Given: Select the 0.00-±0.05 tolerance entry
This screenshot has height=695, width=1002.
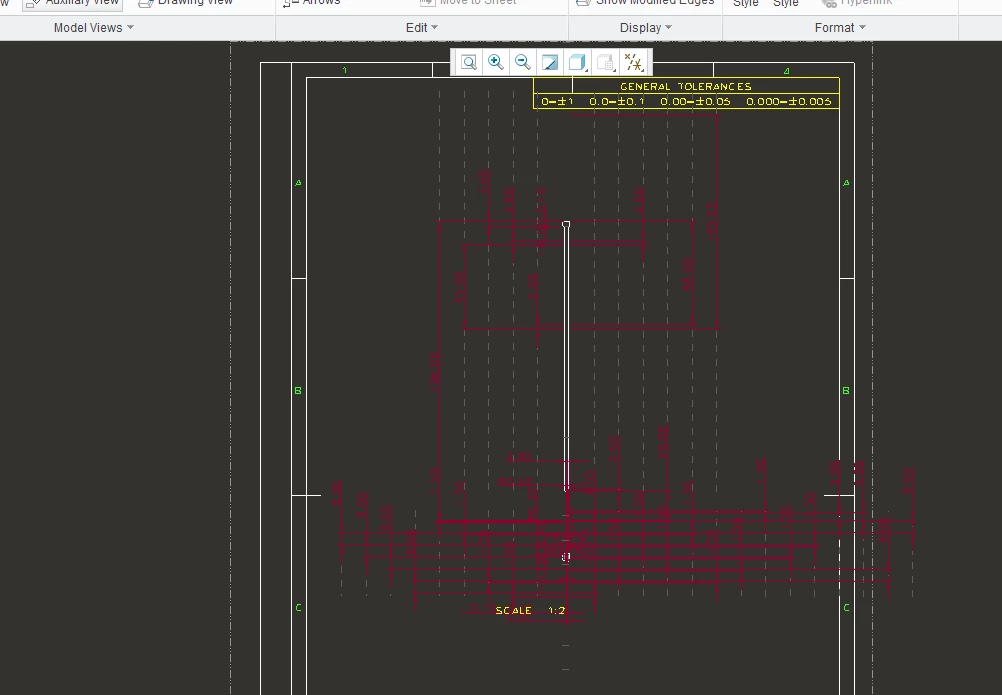Looking at the screenshot, I should (695, 102).
